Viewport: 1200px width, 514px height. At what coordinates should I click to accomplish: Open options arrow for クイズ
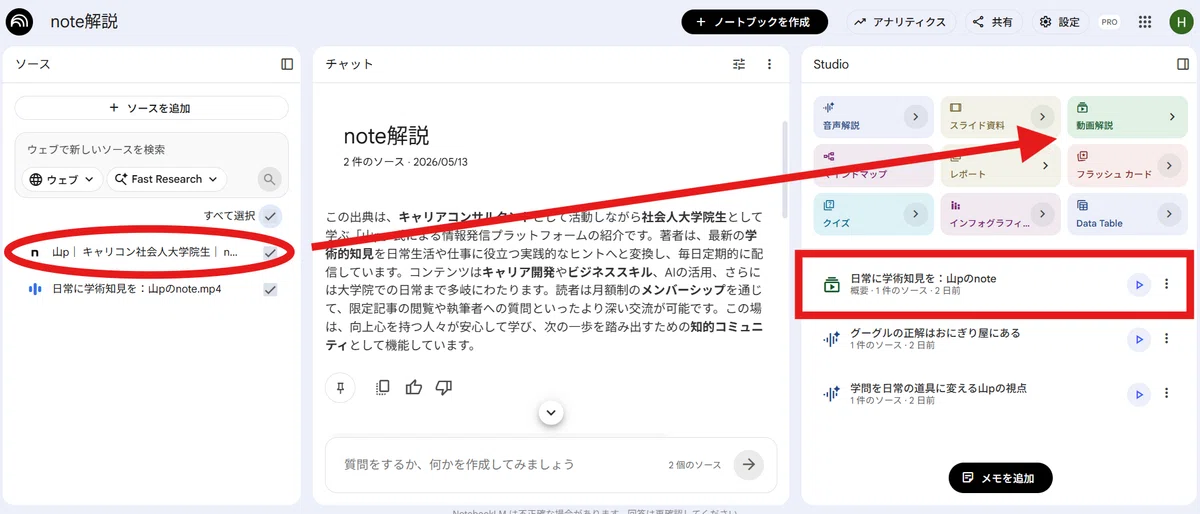click(915, 213)
